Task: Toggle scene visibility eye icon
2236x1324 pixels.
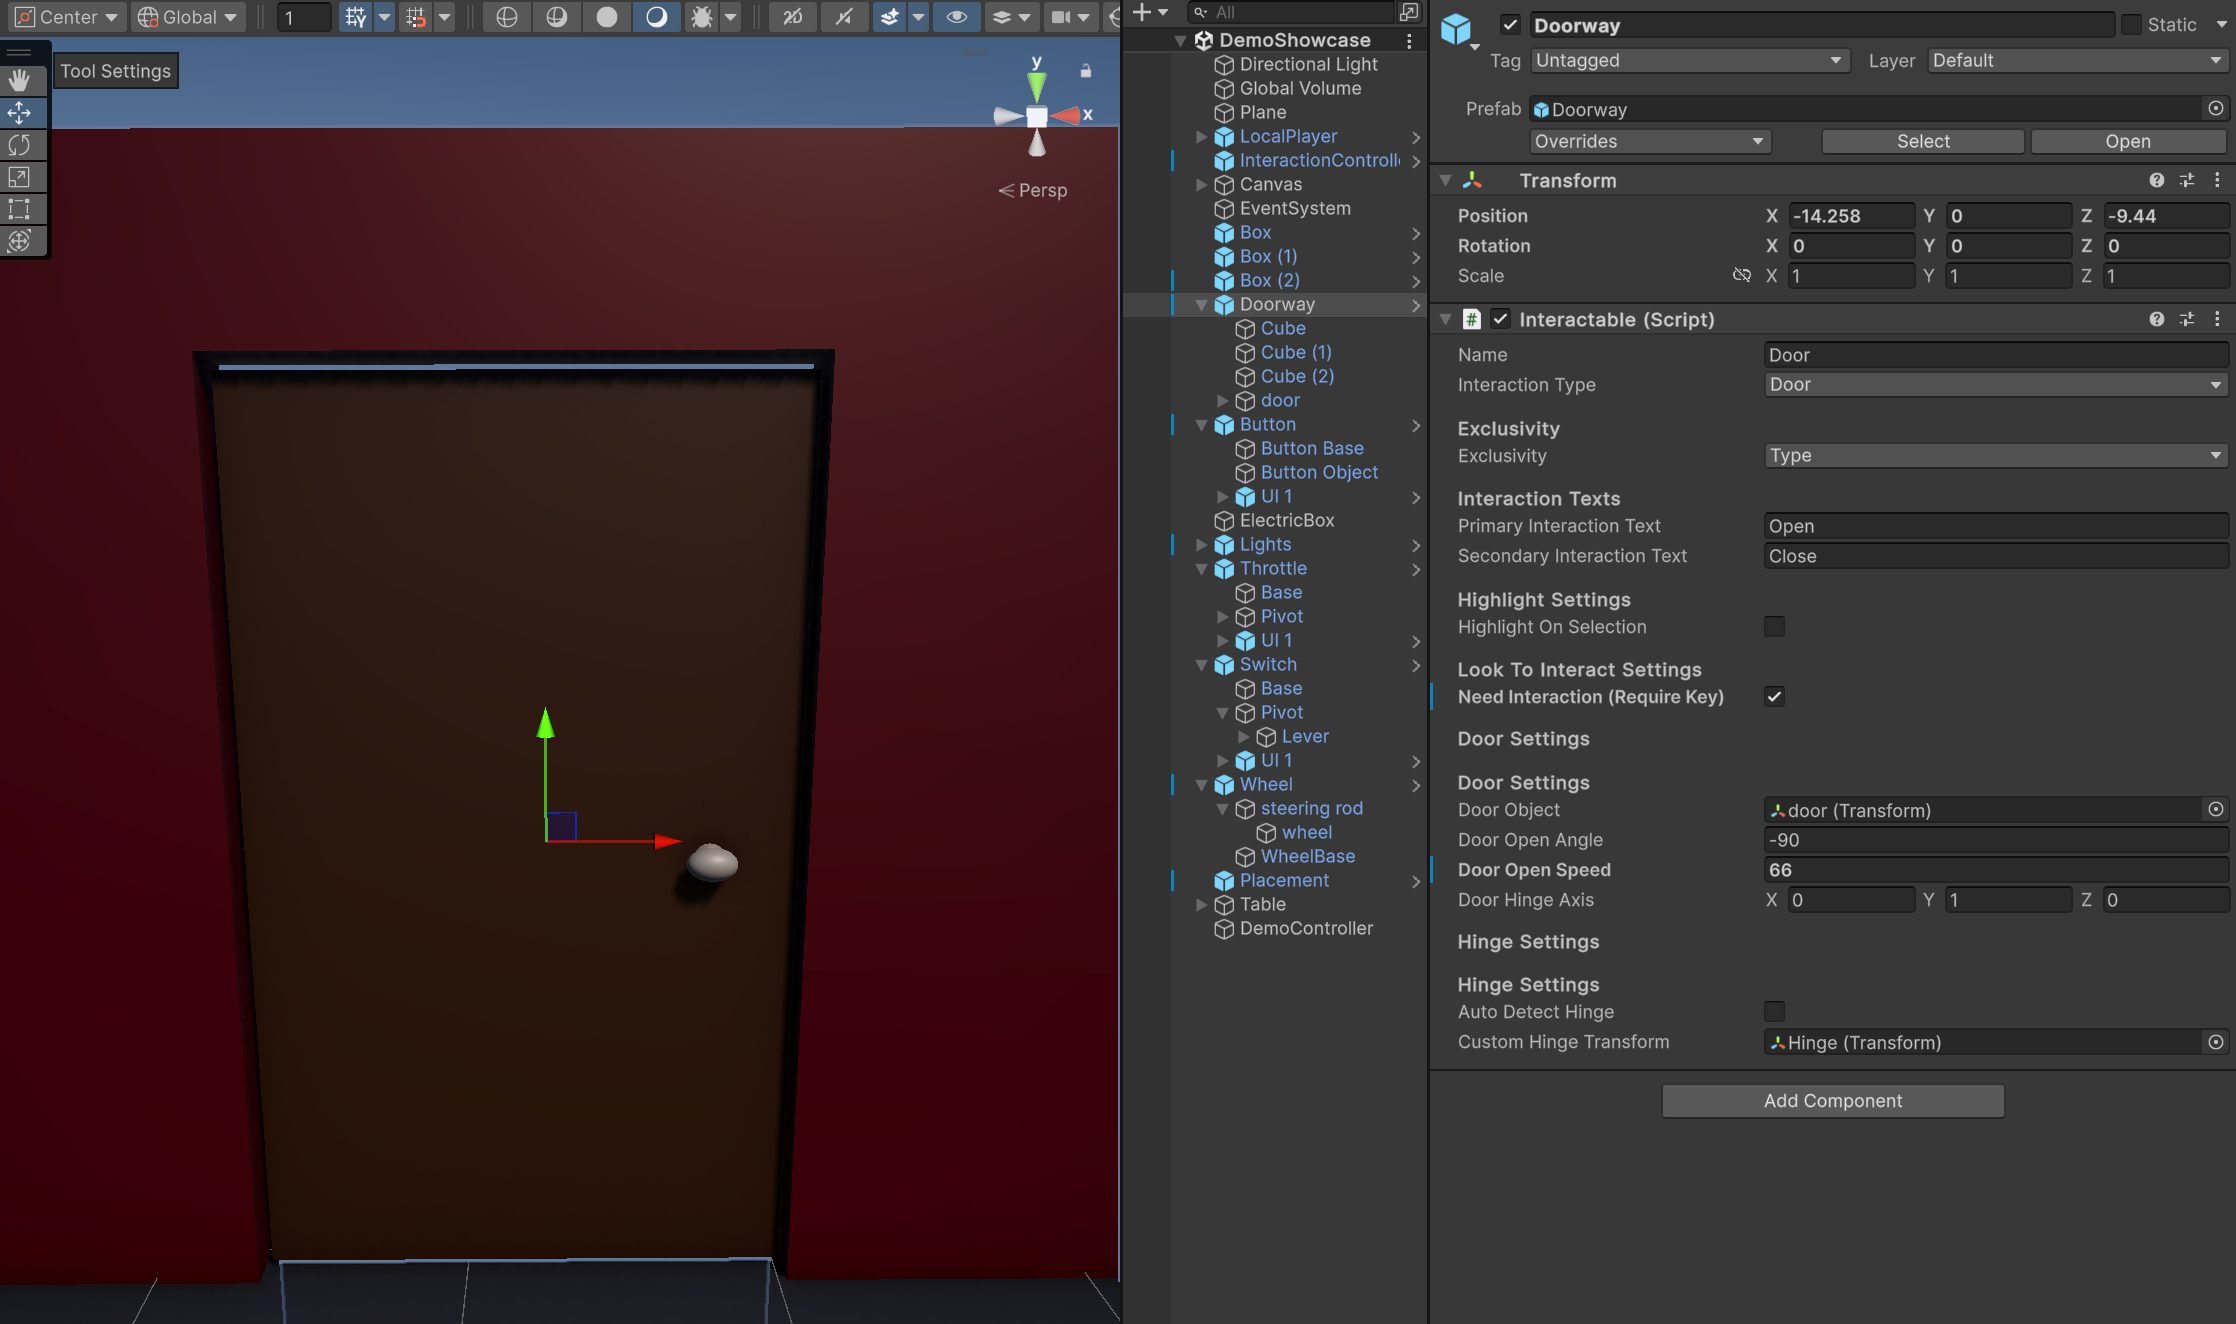Action: point(957,17)
